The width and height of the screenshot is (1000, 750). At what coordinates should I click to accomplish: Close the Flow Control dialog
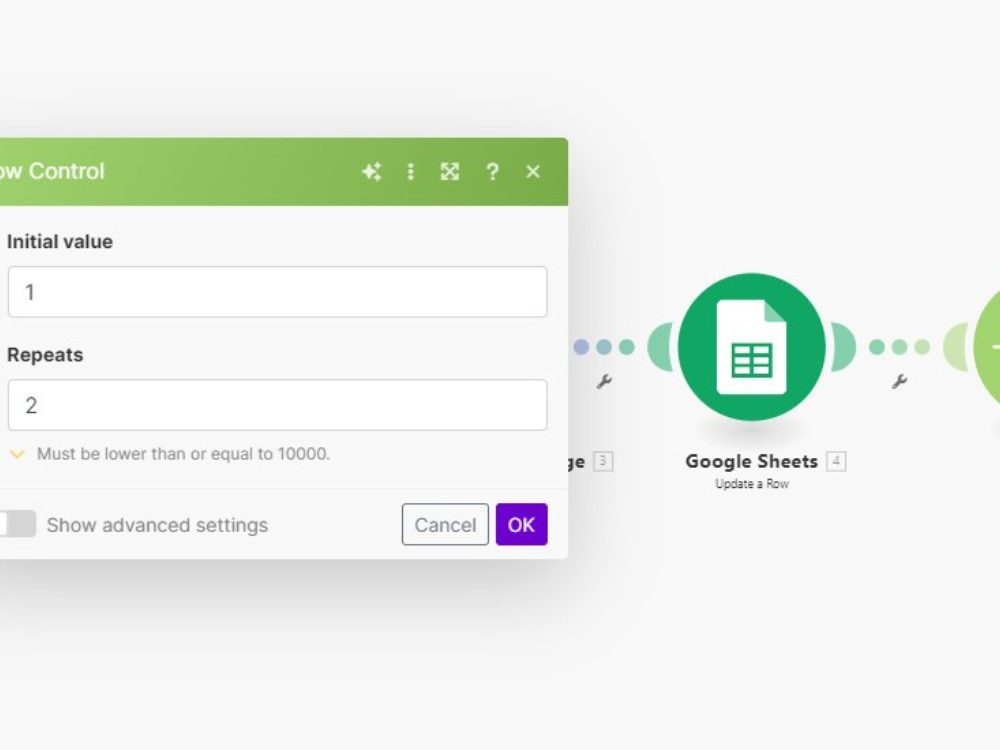pyautogui.click(x=533, y=172)
